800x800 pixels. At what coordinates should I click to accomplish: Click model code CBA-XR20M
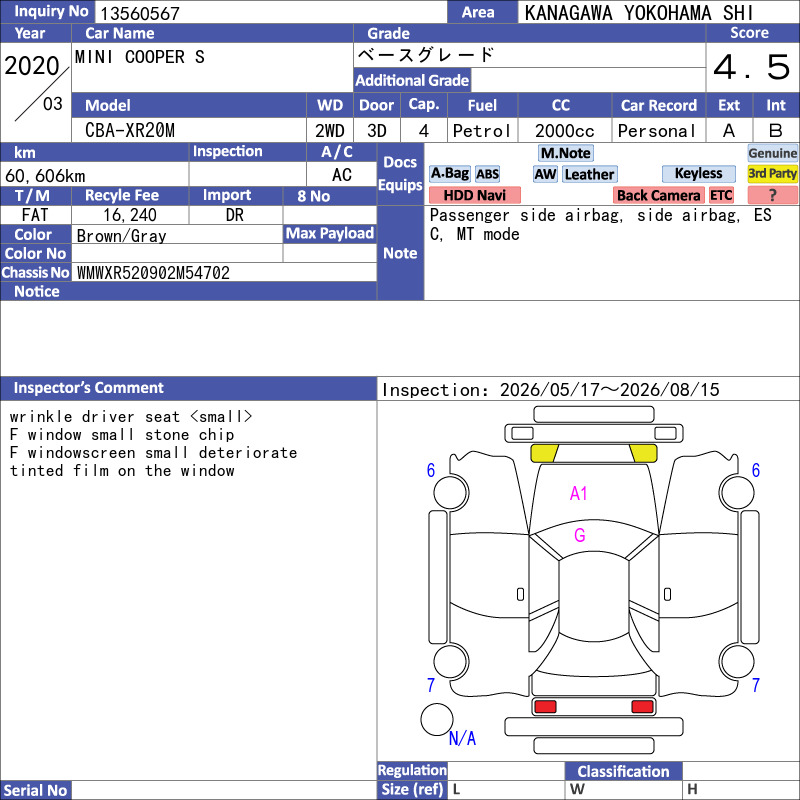130,131
